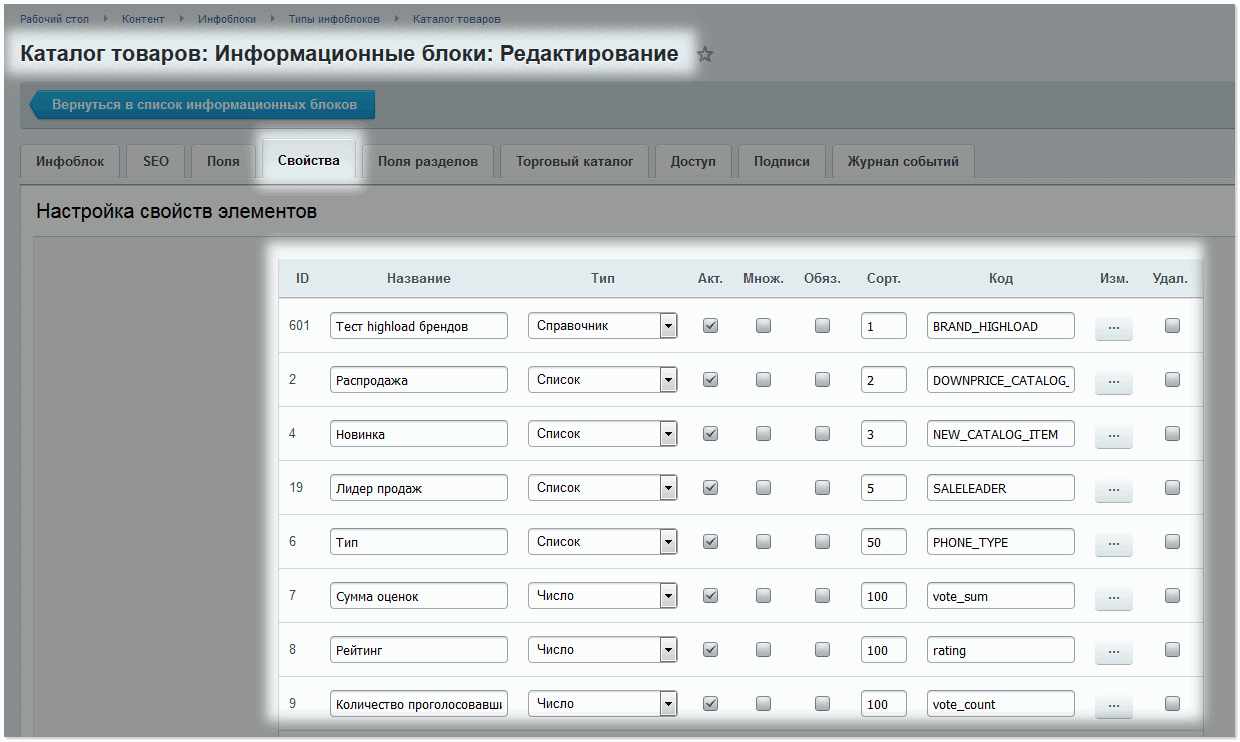Add page to favorites with star icon
The image size is (1240, 742).
[x=705, y=55]
